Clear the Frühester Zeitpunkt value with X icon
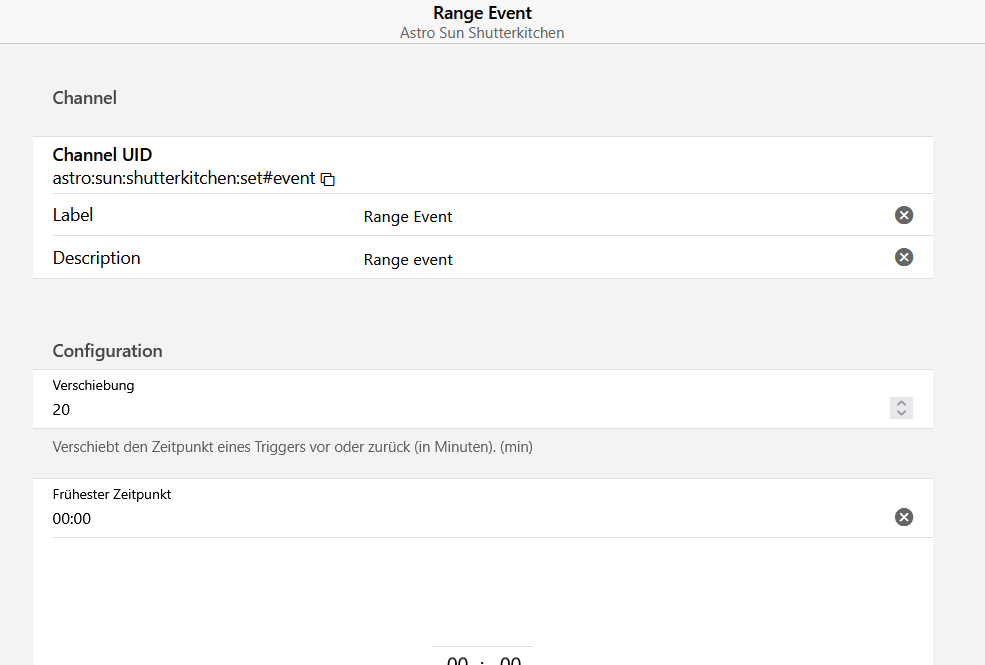Viewport: 985px width, 665px height. [903, 517]
